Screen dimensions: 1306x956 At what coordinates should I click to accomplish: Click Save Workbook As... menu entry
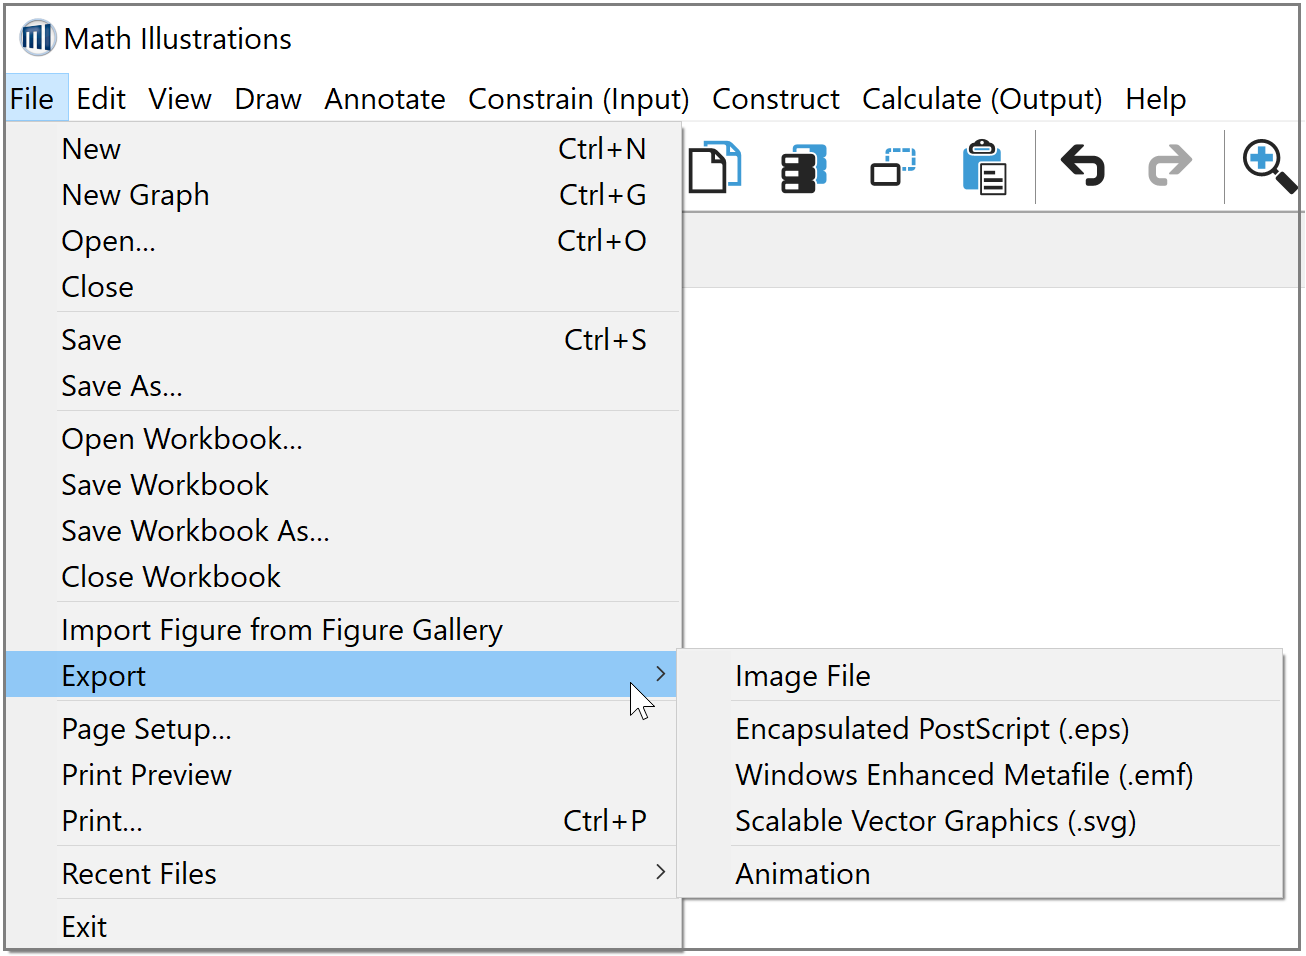point(195,531)
